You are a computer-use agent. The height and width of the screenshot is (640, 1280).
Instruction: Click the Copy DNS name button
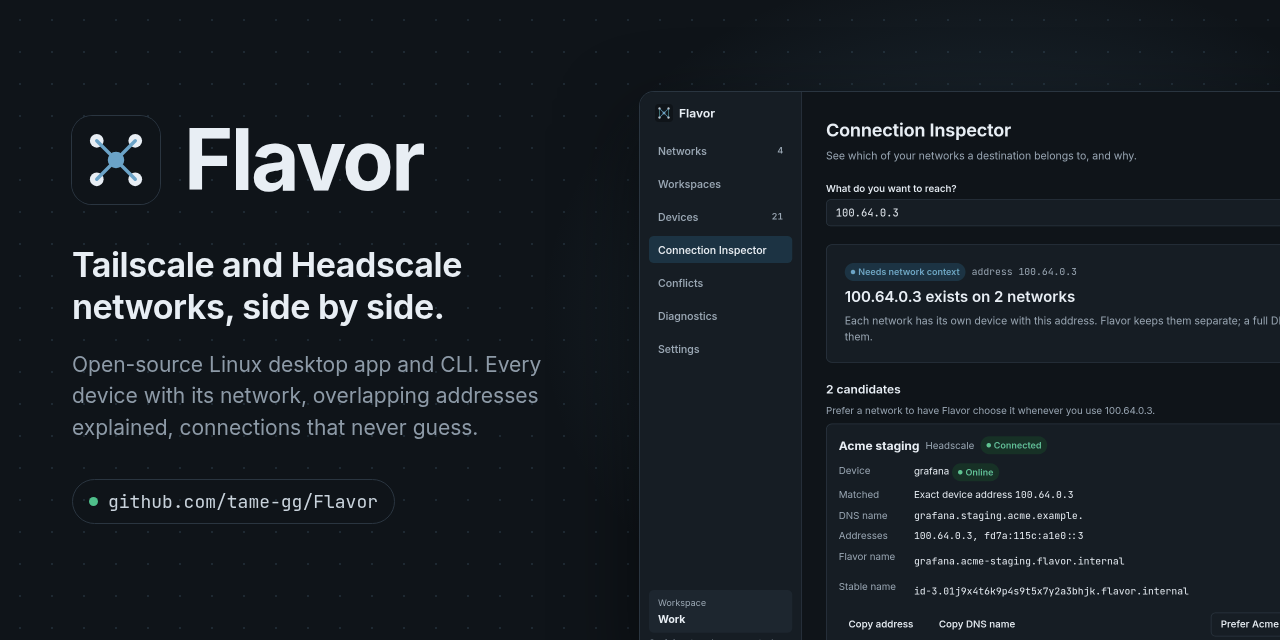pos(977,624)
